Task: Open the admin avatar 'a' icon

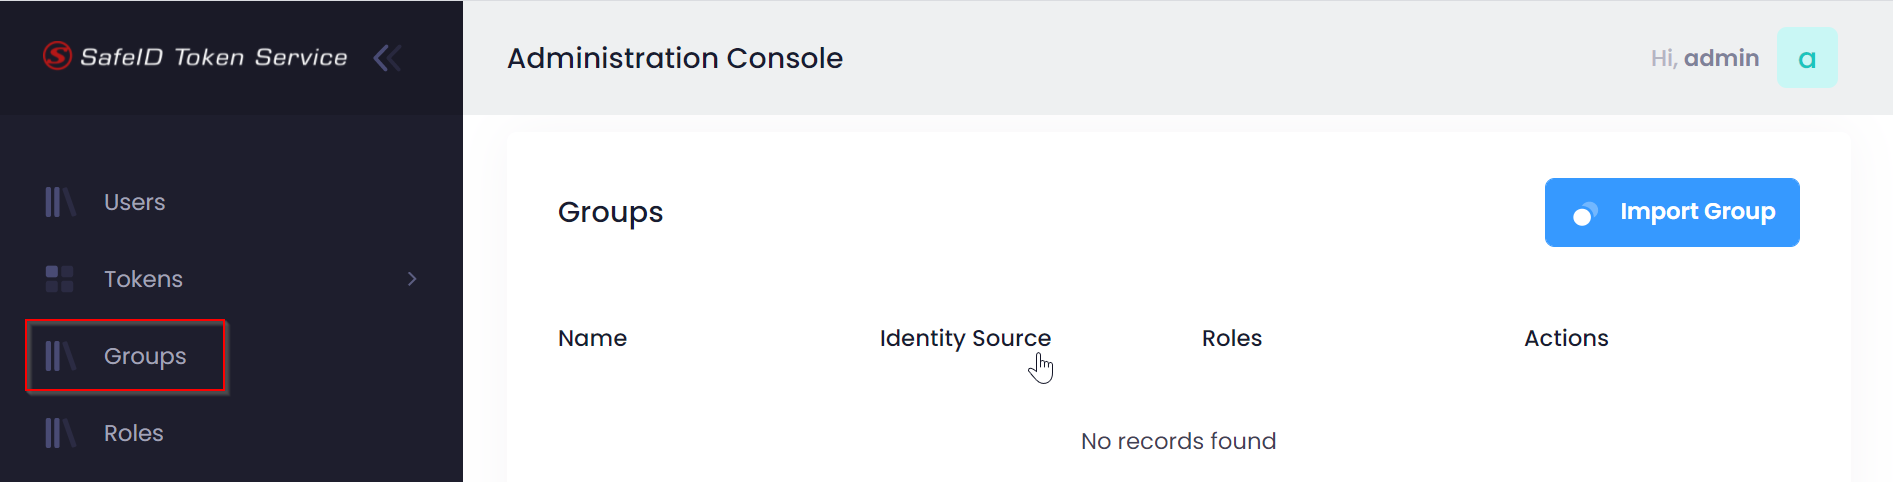Action: pos(1806,58)
